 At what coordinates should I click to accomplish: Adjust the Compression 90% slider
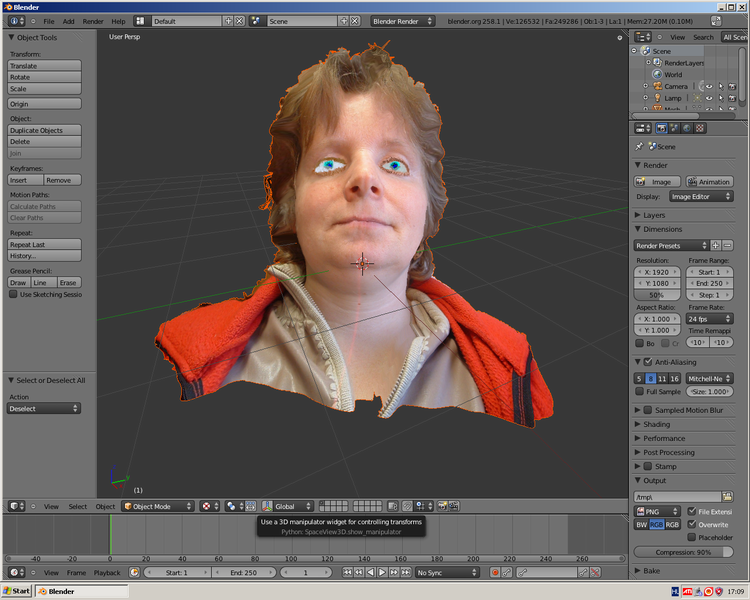pos(684,552)
